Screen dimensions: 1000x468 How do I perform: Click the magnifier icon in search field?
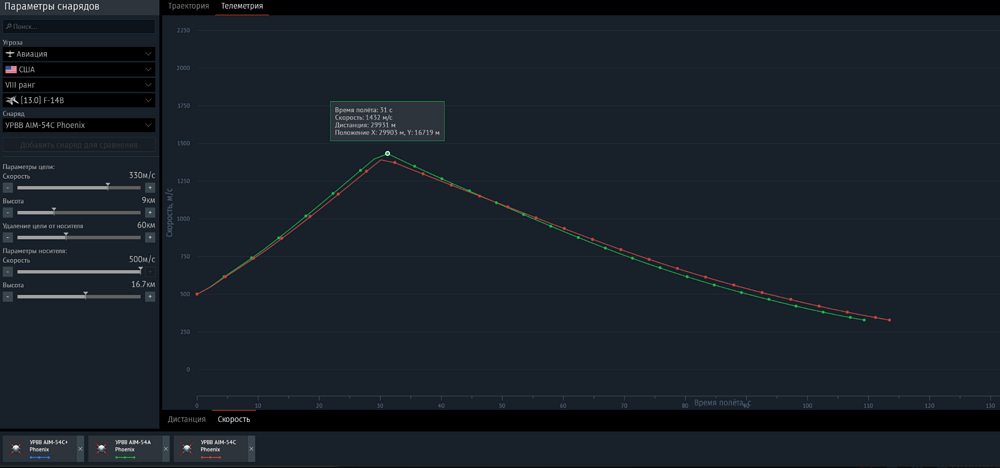[x=8, y=27]
